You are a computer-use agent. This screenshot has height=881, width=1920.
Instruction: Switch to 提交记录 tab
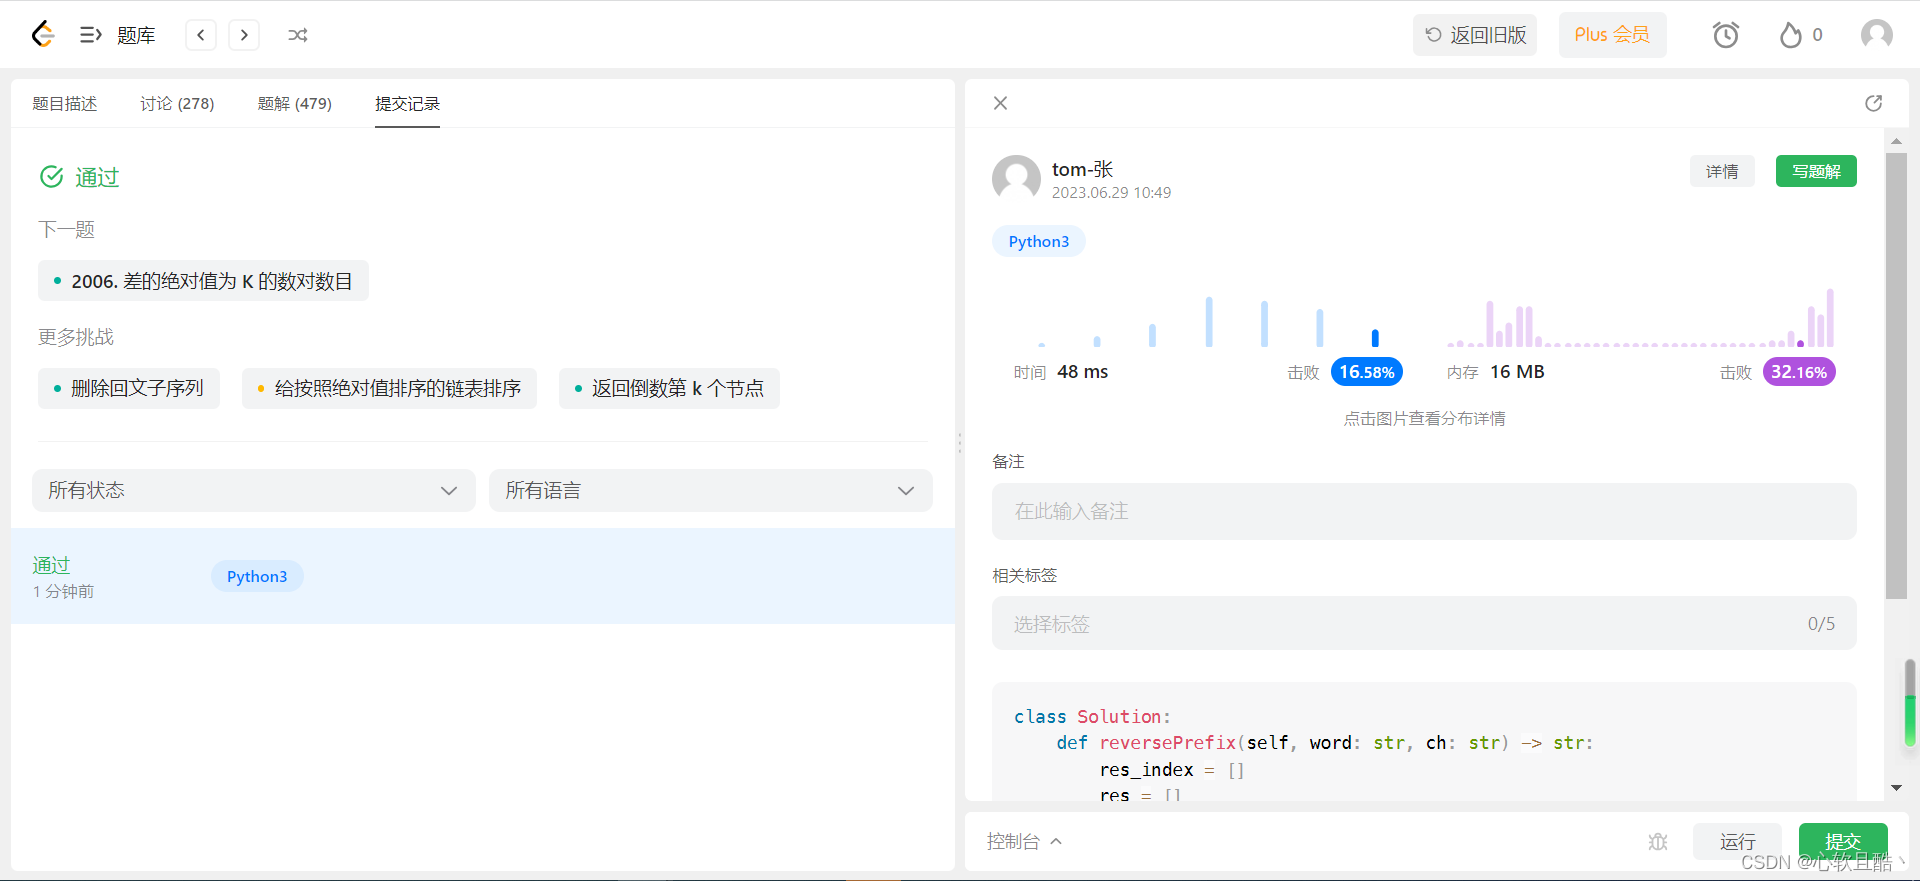pos(407,103)
